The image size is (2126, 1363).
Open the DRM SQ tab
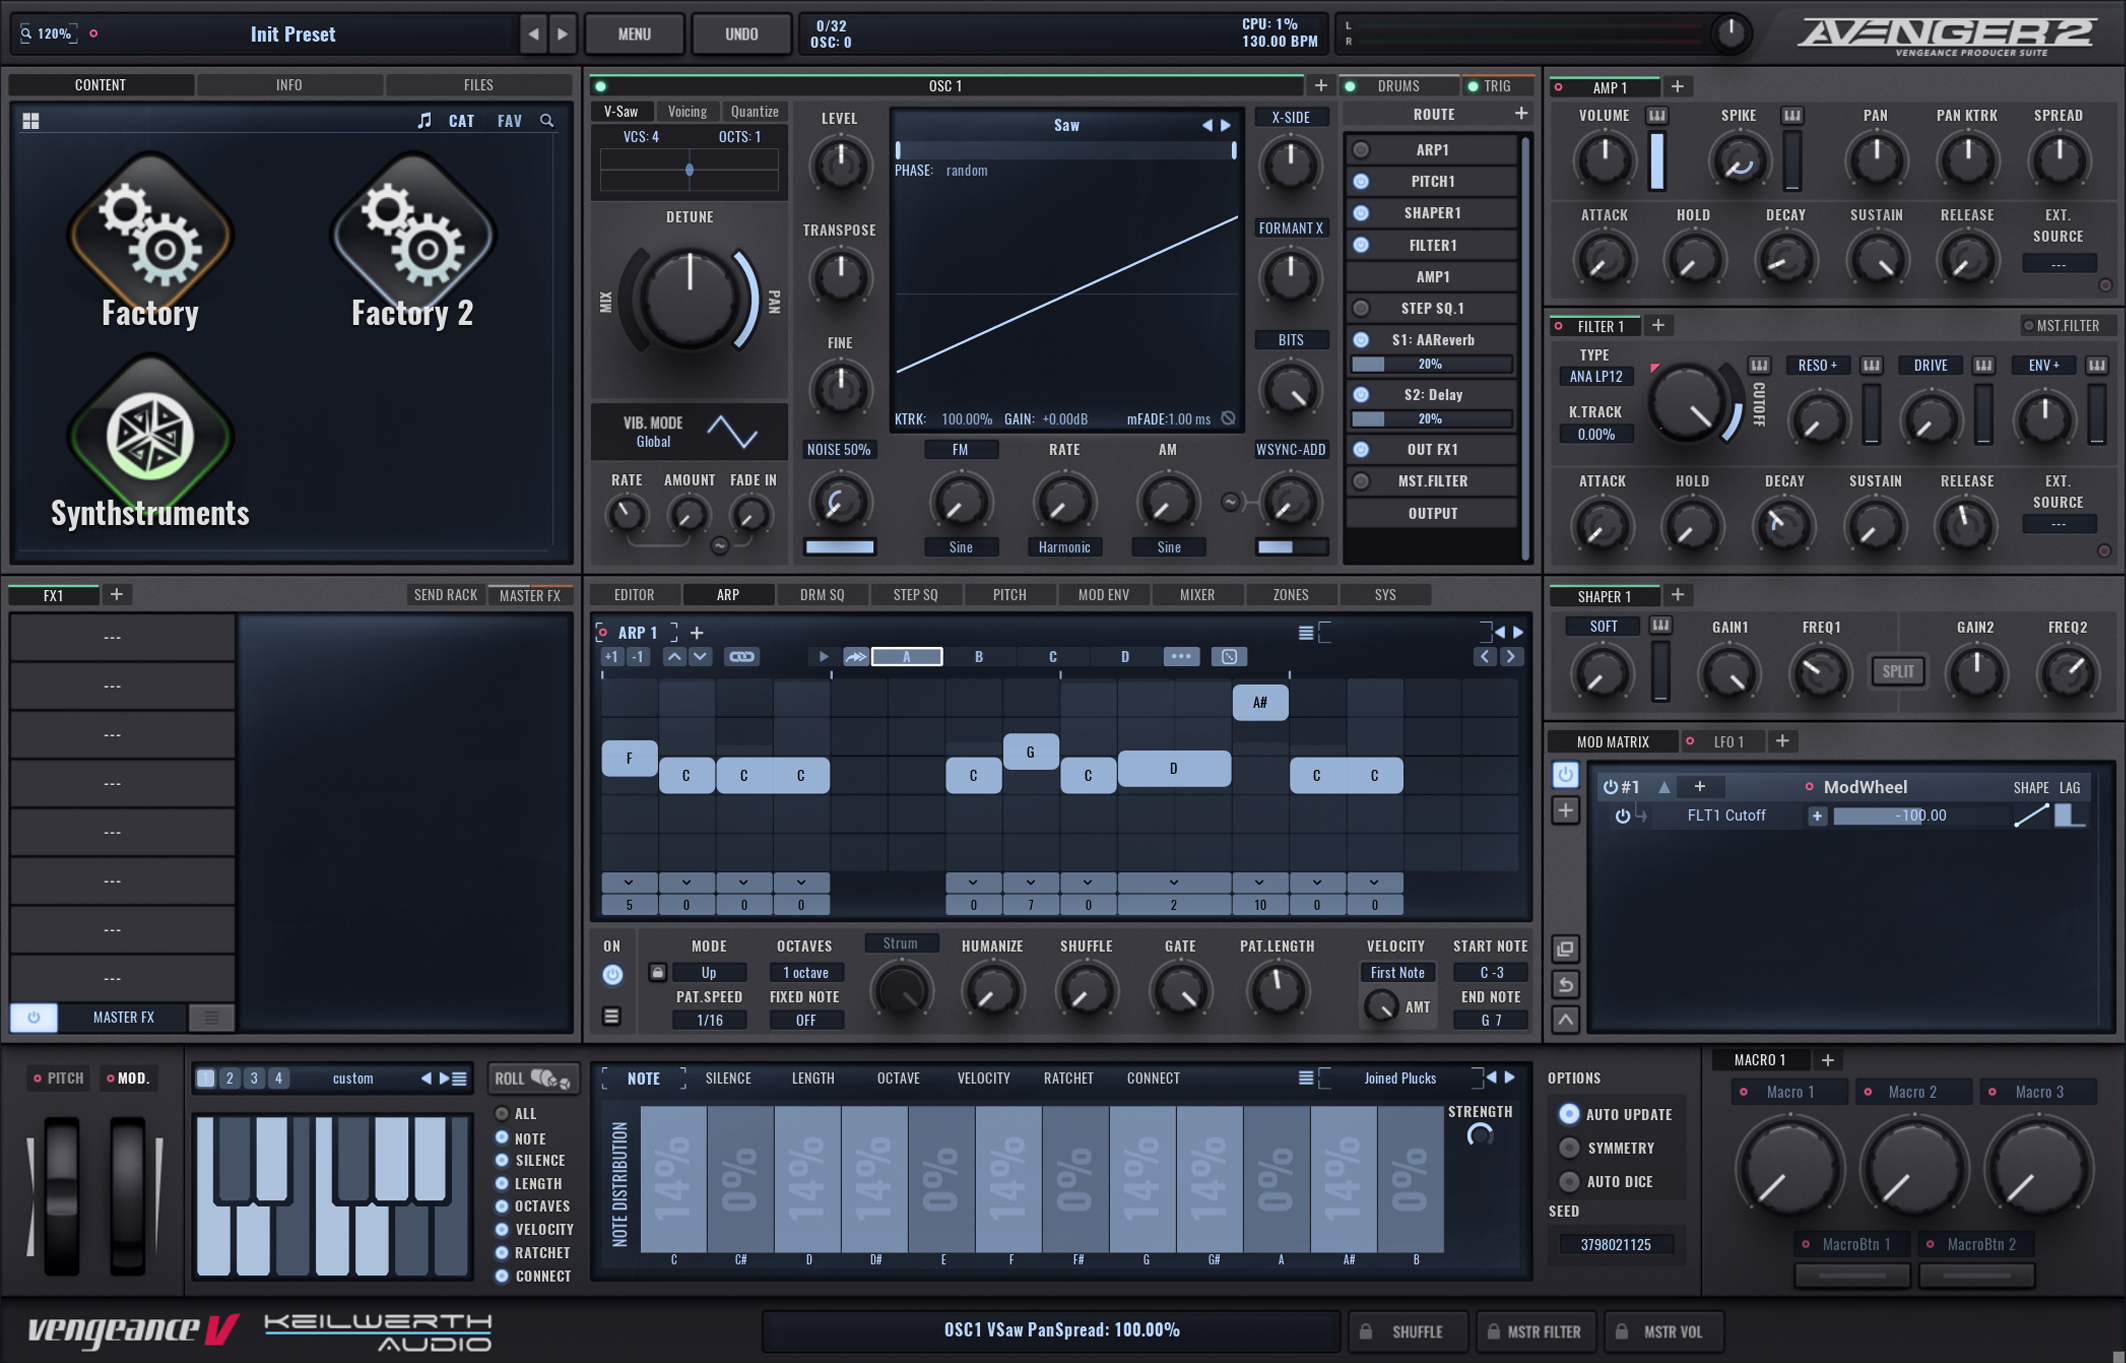[x=822, y=595]
